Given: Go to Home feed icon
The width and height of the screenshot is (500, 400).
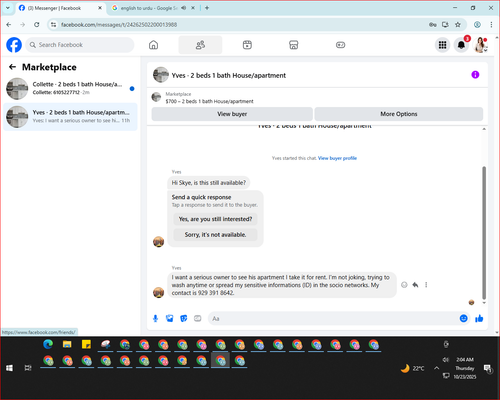Looking at the screenshot, I should (x=153, y=45).
